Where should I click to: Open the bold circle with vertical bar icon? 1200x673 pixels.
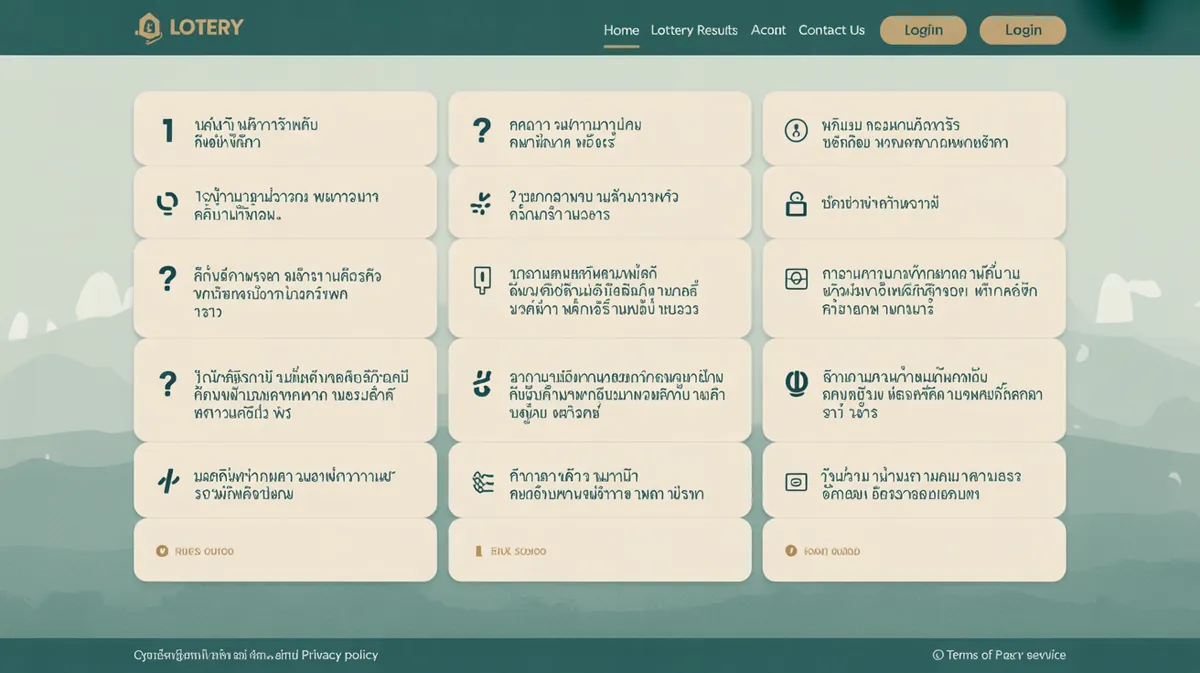(x=796, y=382)
